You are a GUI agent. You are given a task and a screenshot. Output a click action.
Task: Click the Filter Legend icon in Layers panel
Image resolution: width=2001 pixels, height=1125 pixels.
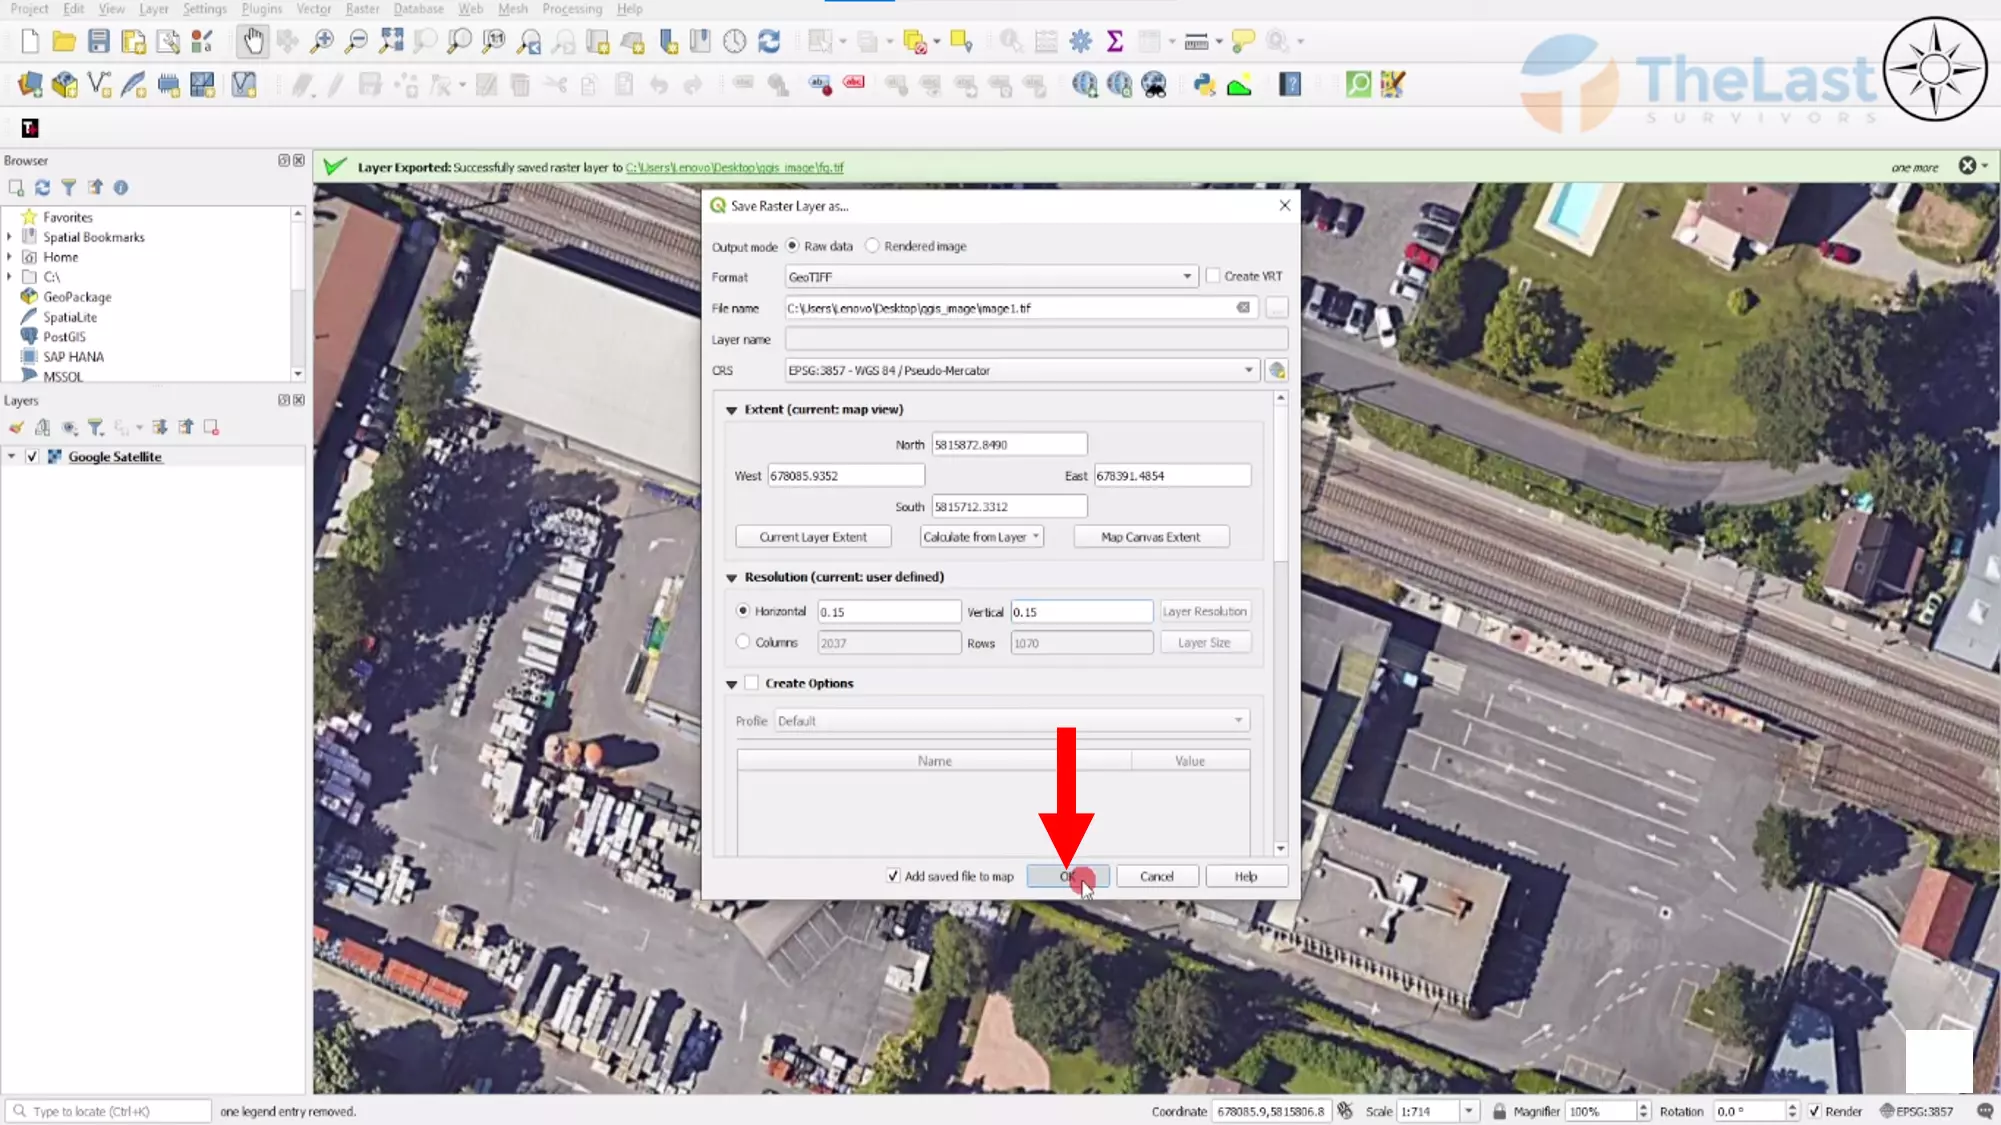(x=95, y=427)
